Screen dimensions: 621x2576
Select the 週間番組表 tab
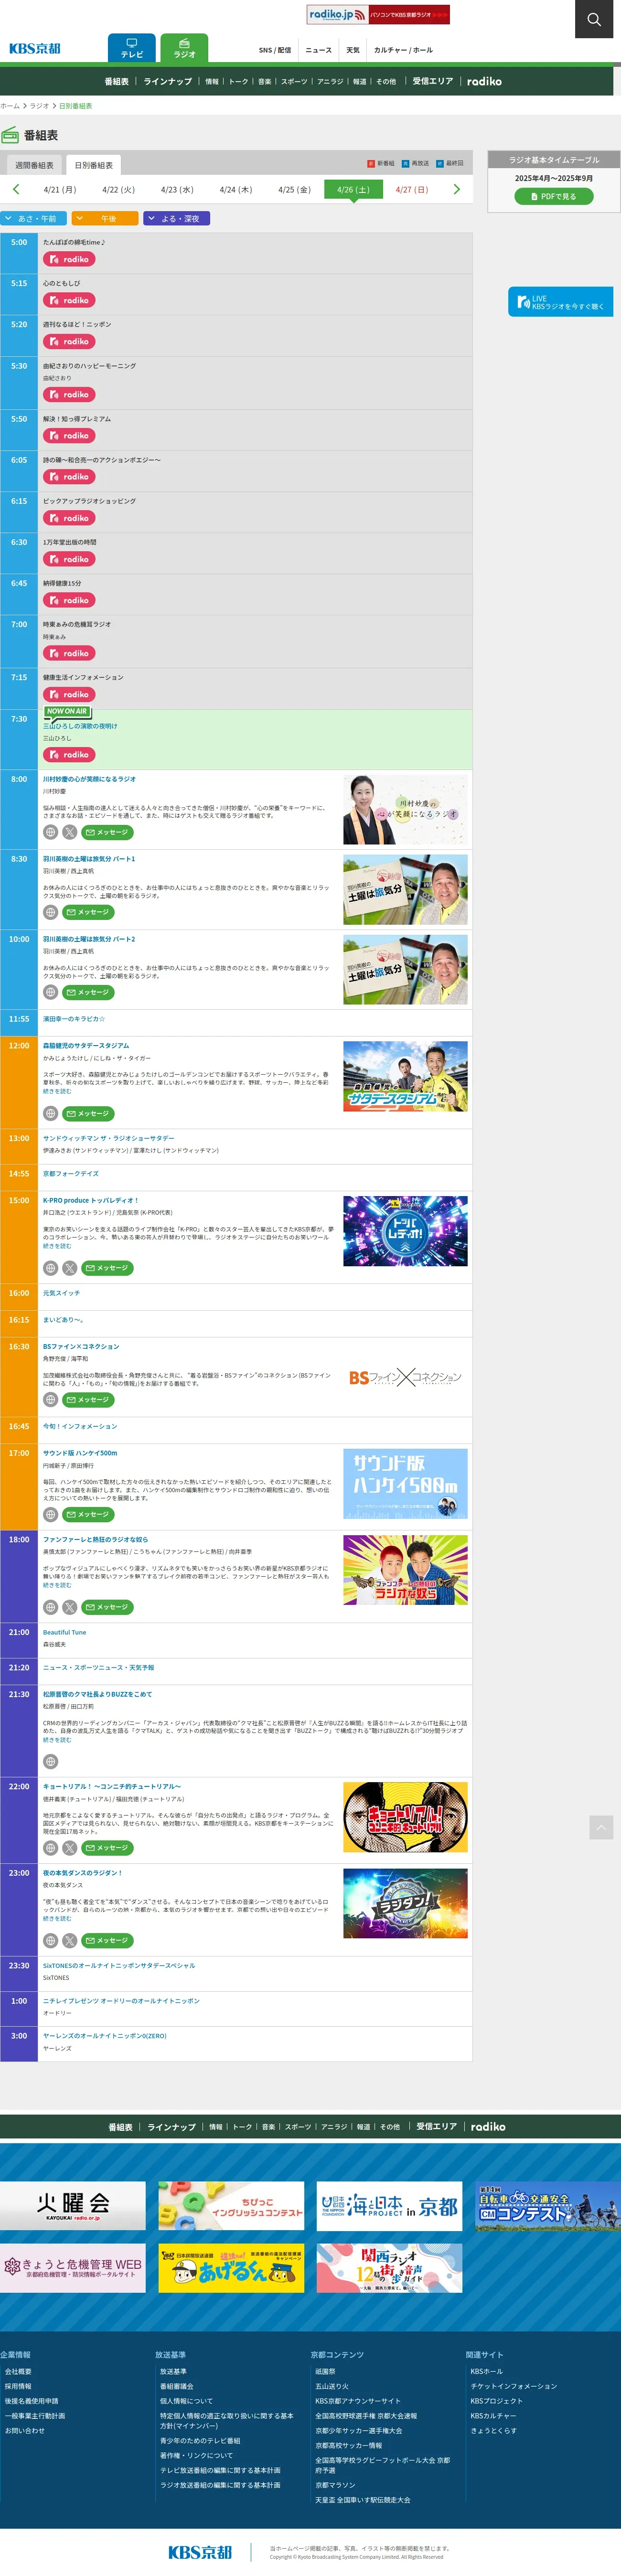(x=34, y=165)
